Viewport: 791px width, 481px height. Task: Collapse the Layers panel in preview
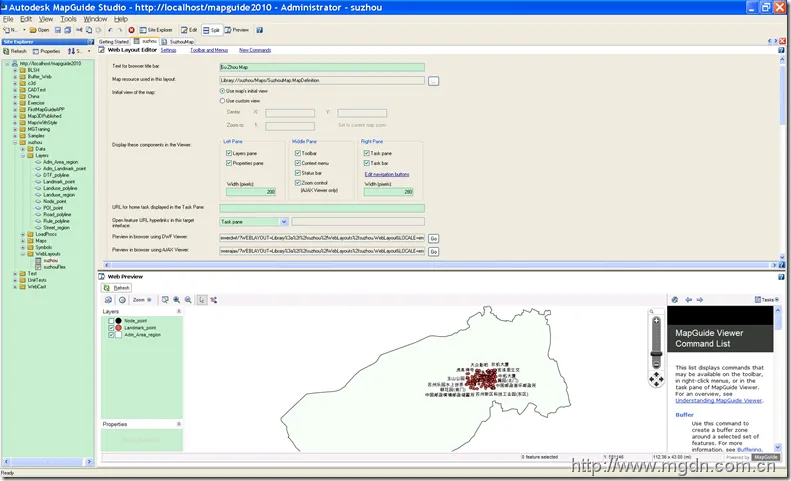point(179,311)
